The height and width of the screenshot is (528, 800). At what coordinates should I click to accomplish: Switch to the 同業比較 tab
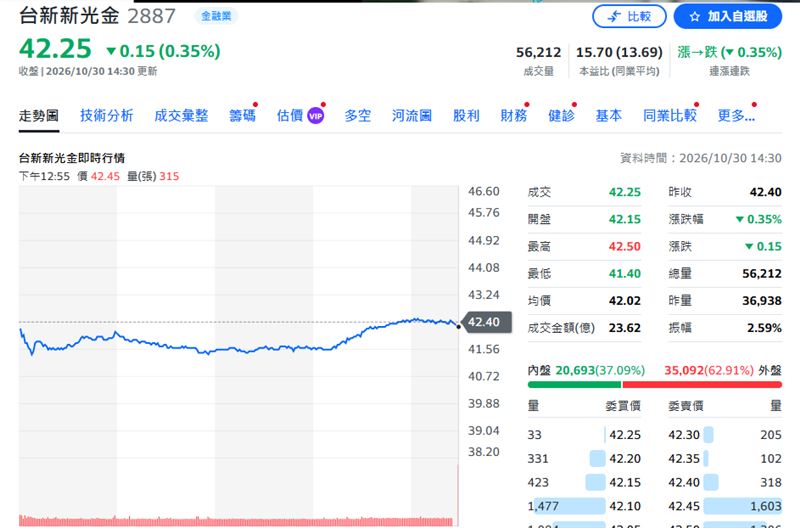click(670, 116)
